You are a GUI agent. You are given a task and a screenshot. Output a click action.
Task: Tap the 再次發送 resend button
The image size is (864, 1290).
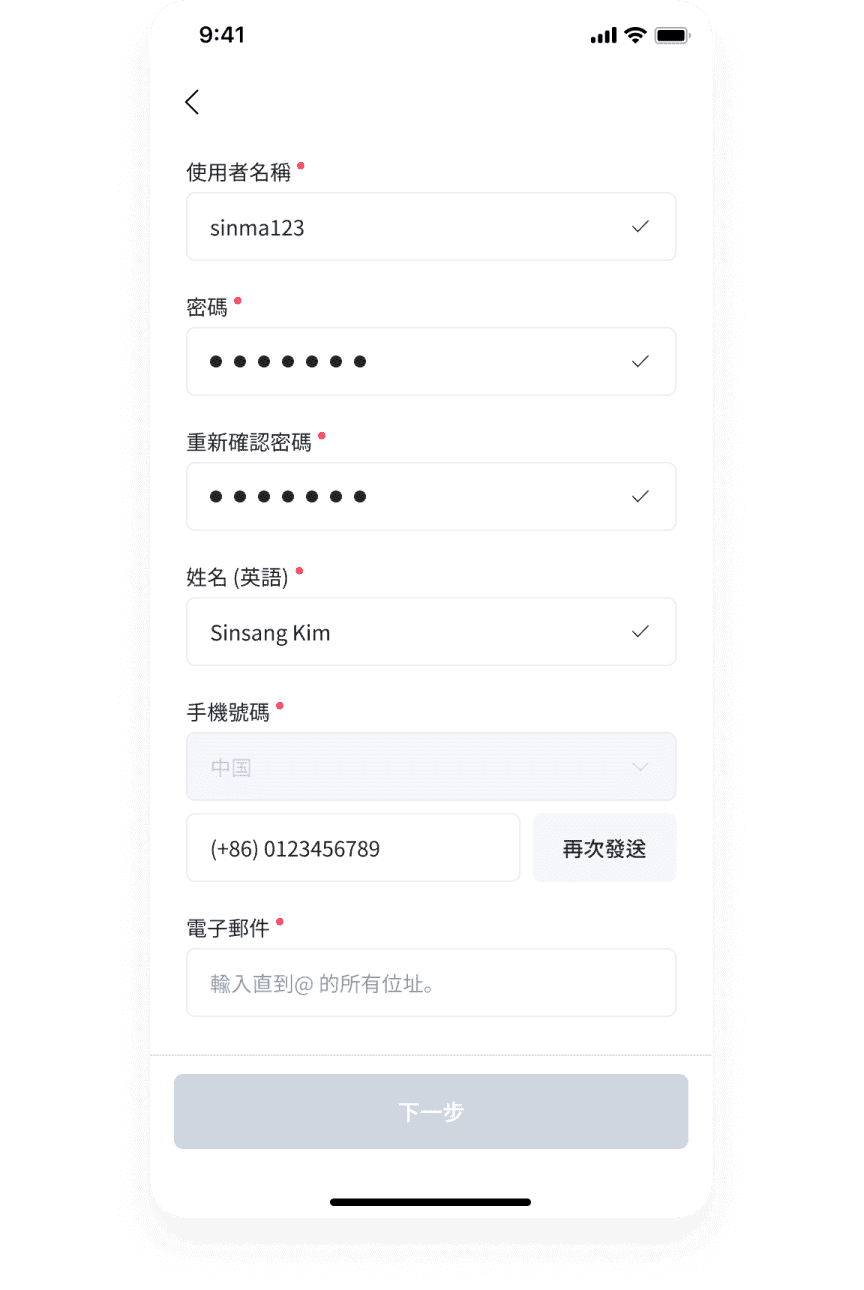click(604, 848)
